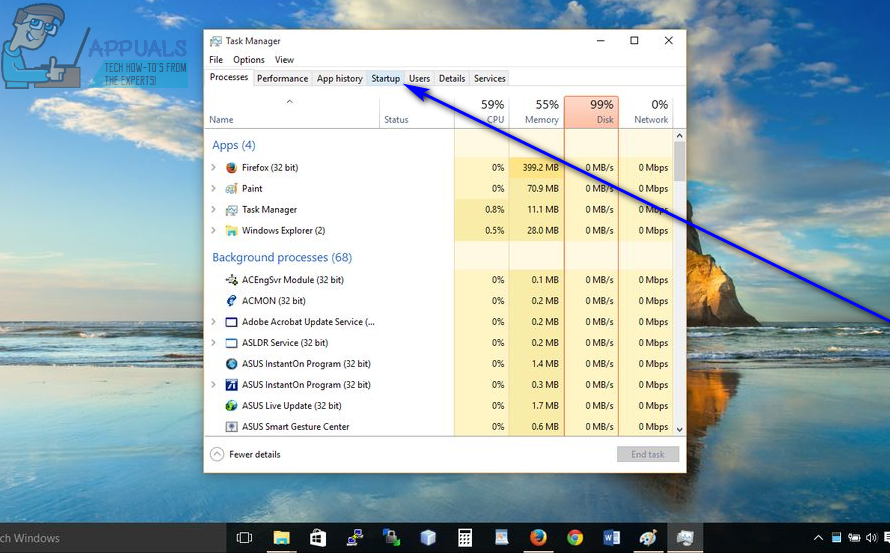
Task: Switch to the Users tab
Action: 419,78
